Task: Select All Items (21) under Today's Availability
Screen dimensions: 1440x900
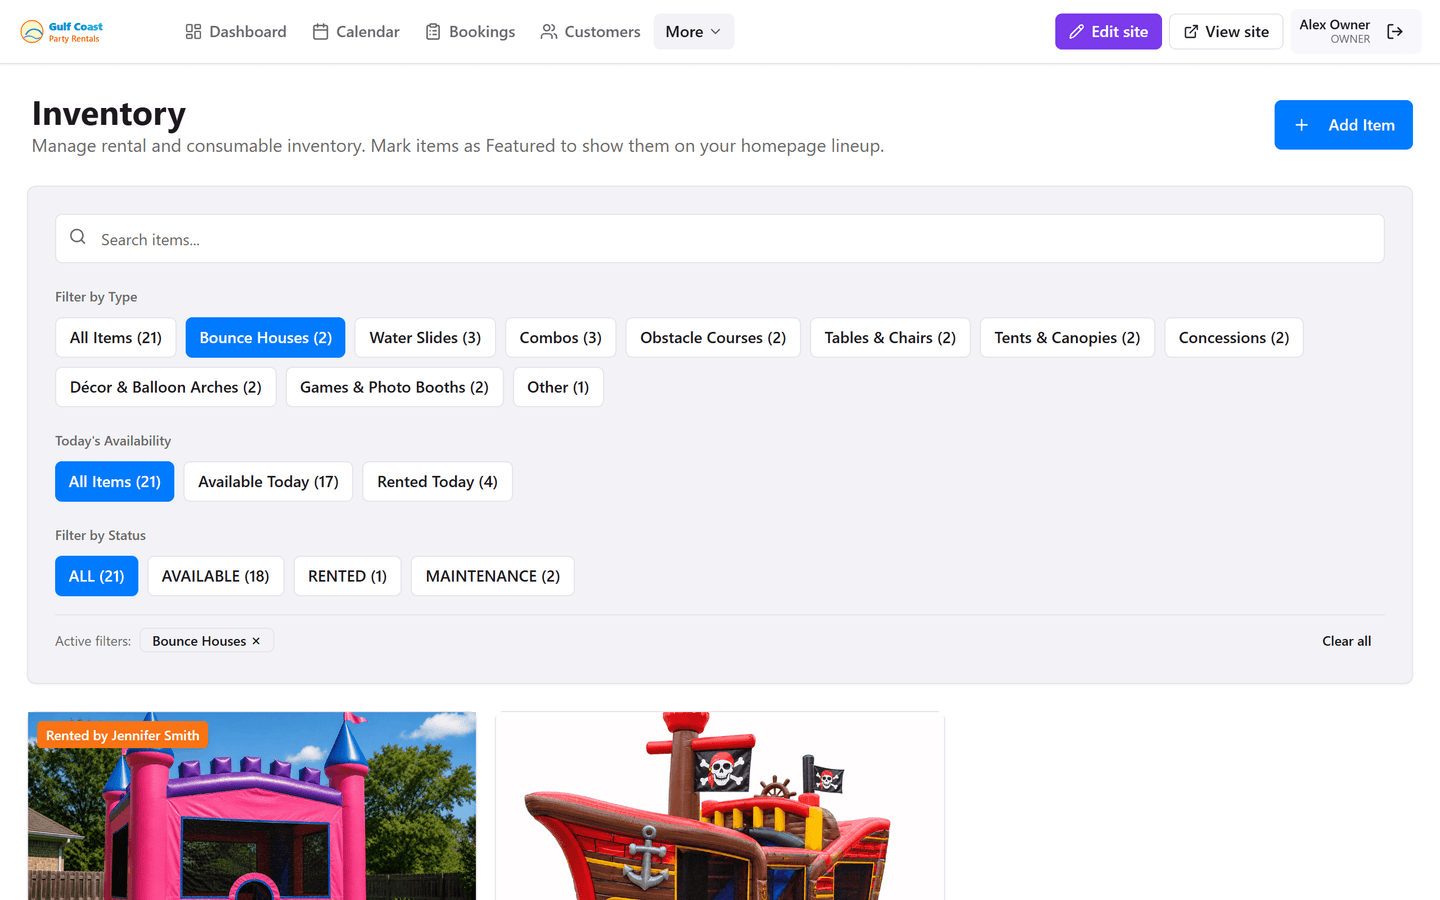Action: (x=115, y=482)
